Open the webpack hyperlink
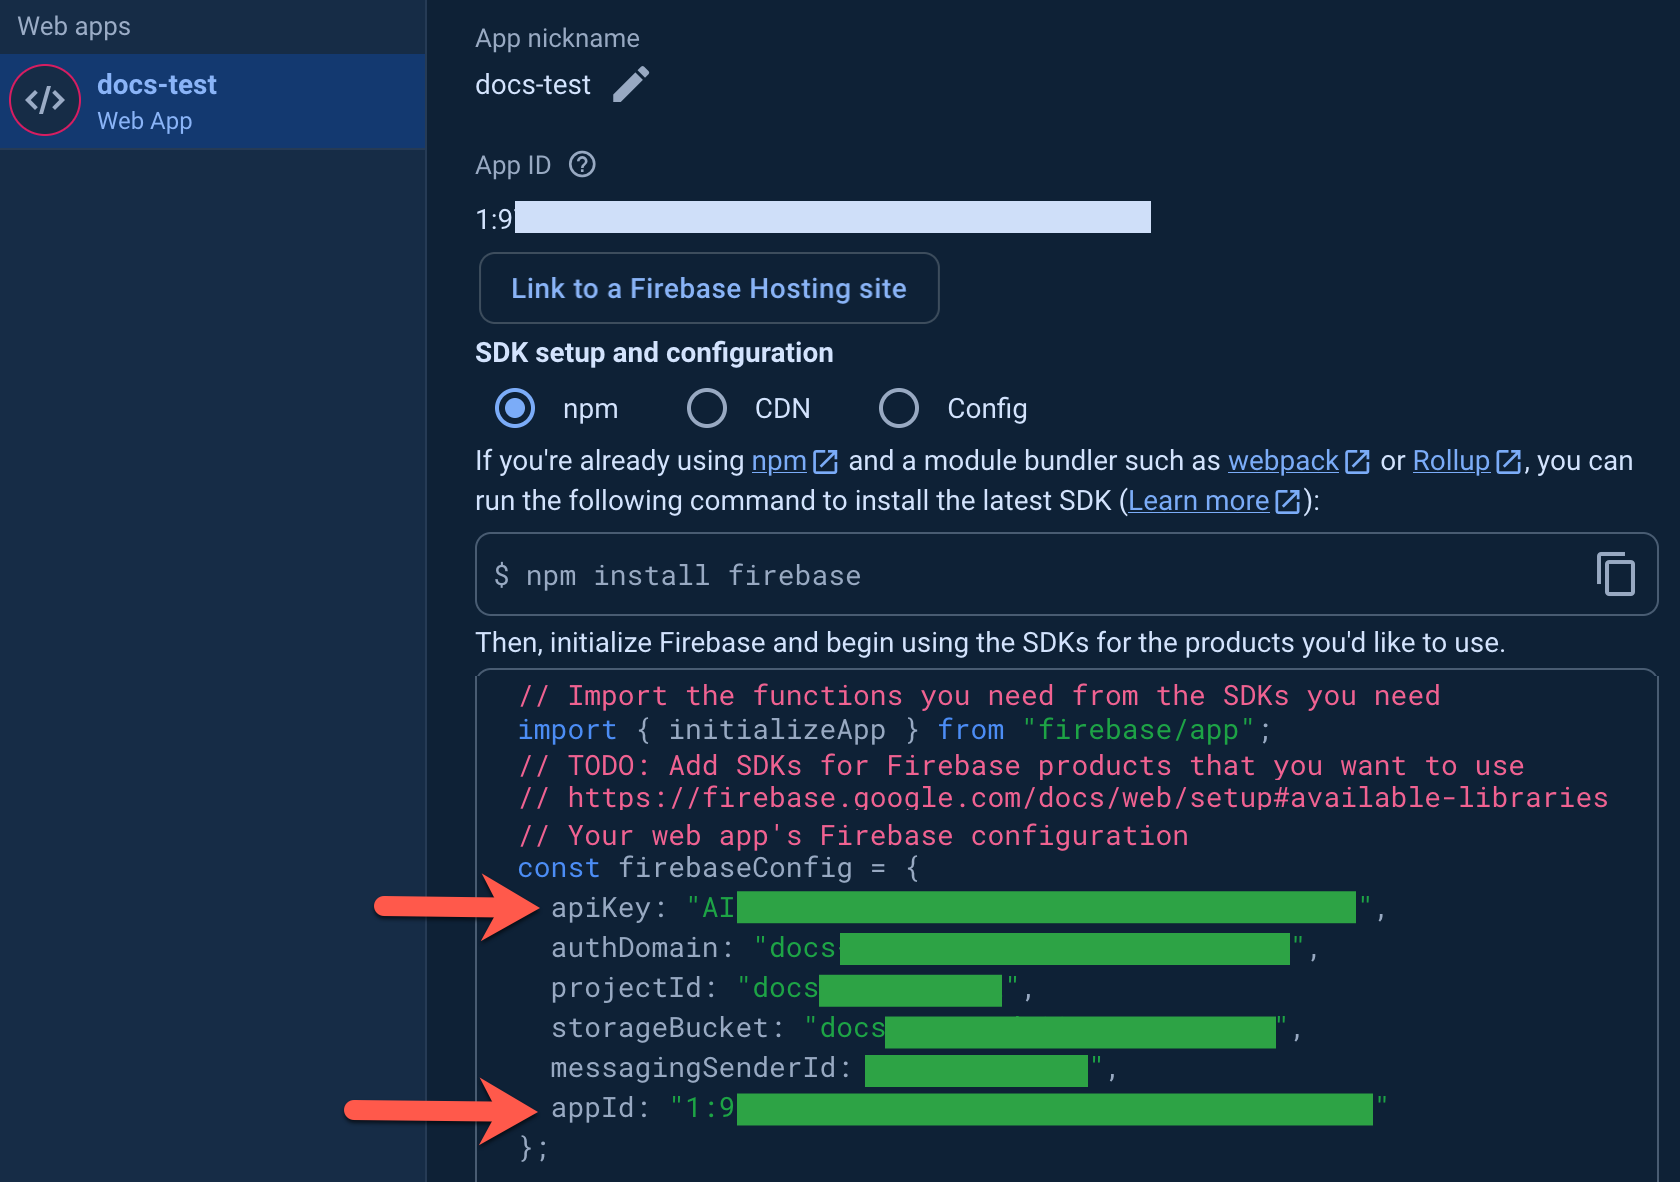This screenshot has width=1680, height=1182. pos(1282,461)
